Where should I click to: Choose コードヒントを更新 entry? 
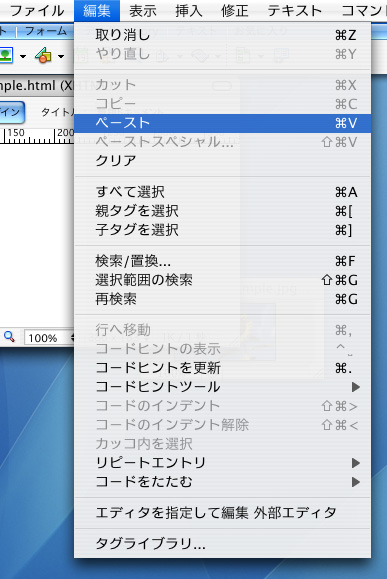coord(222,368)
